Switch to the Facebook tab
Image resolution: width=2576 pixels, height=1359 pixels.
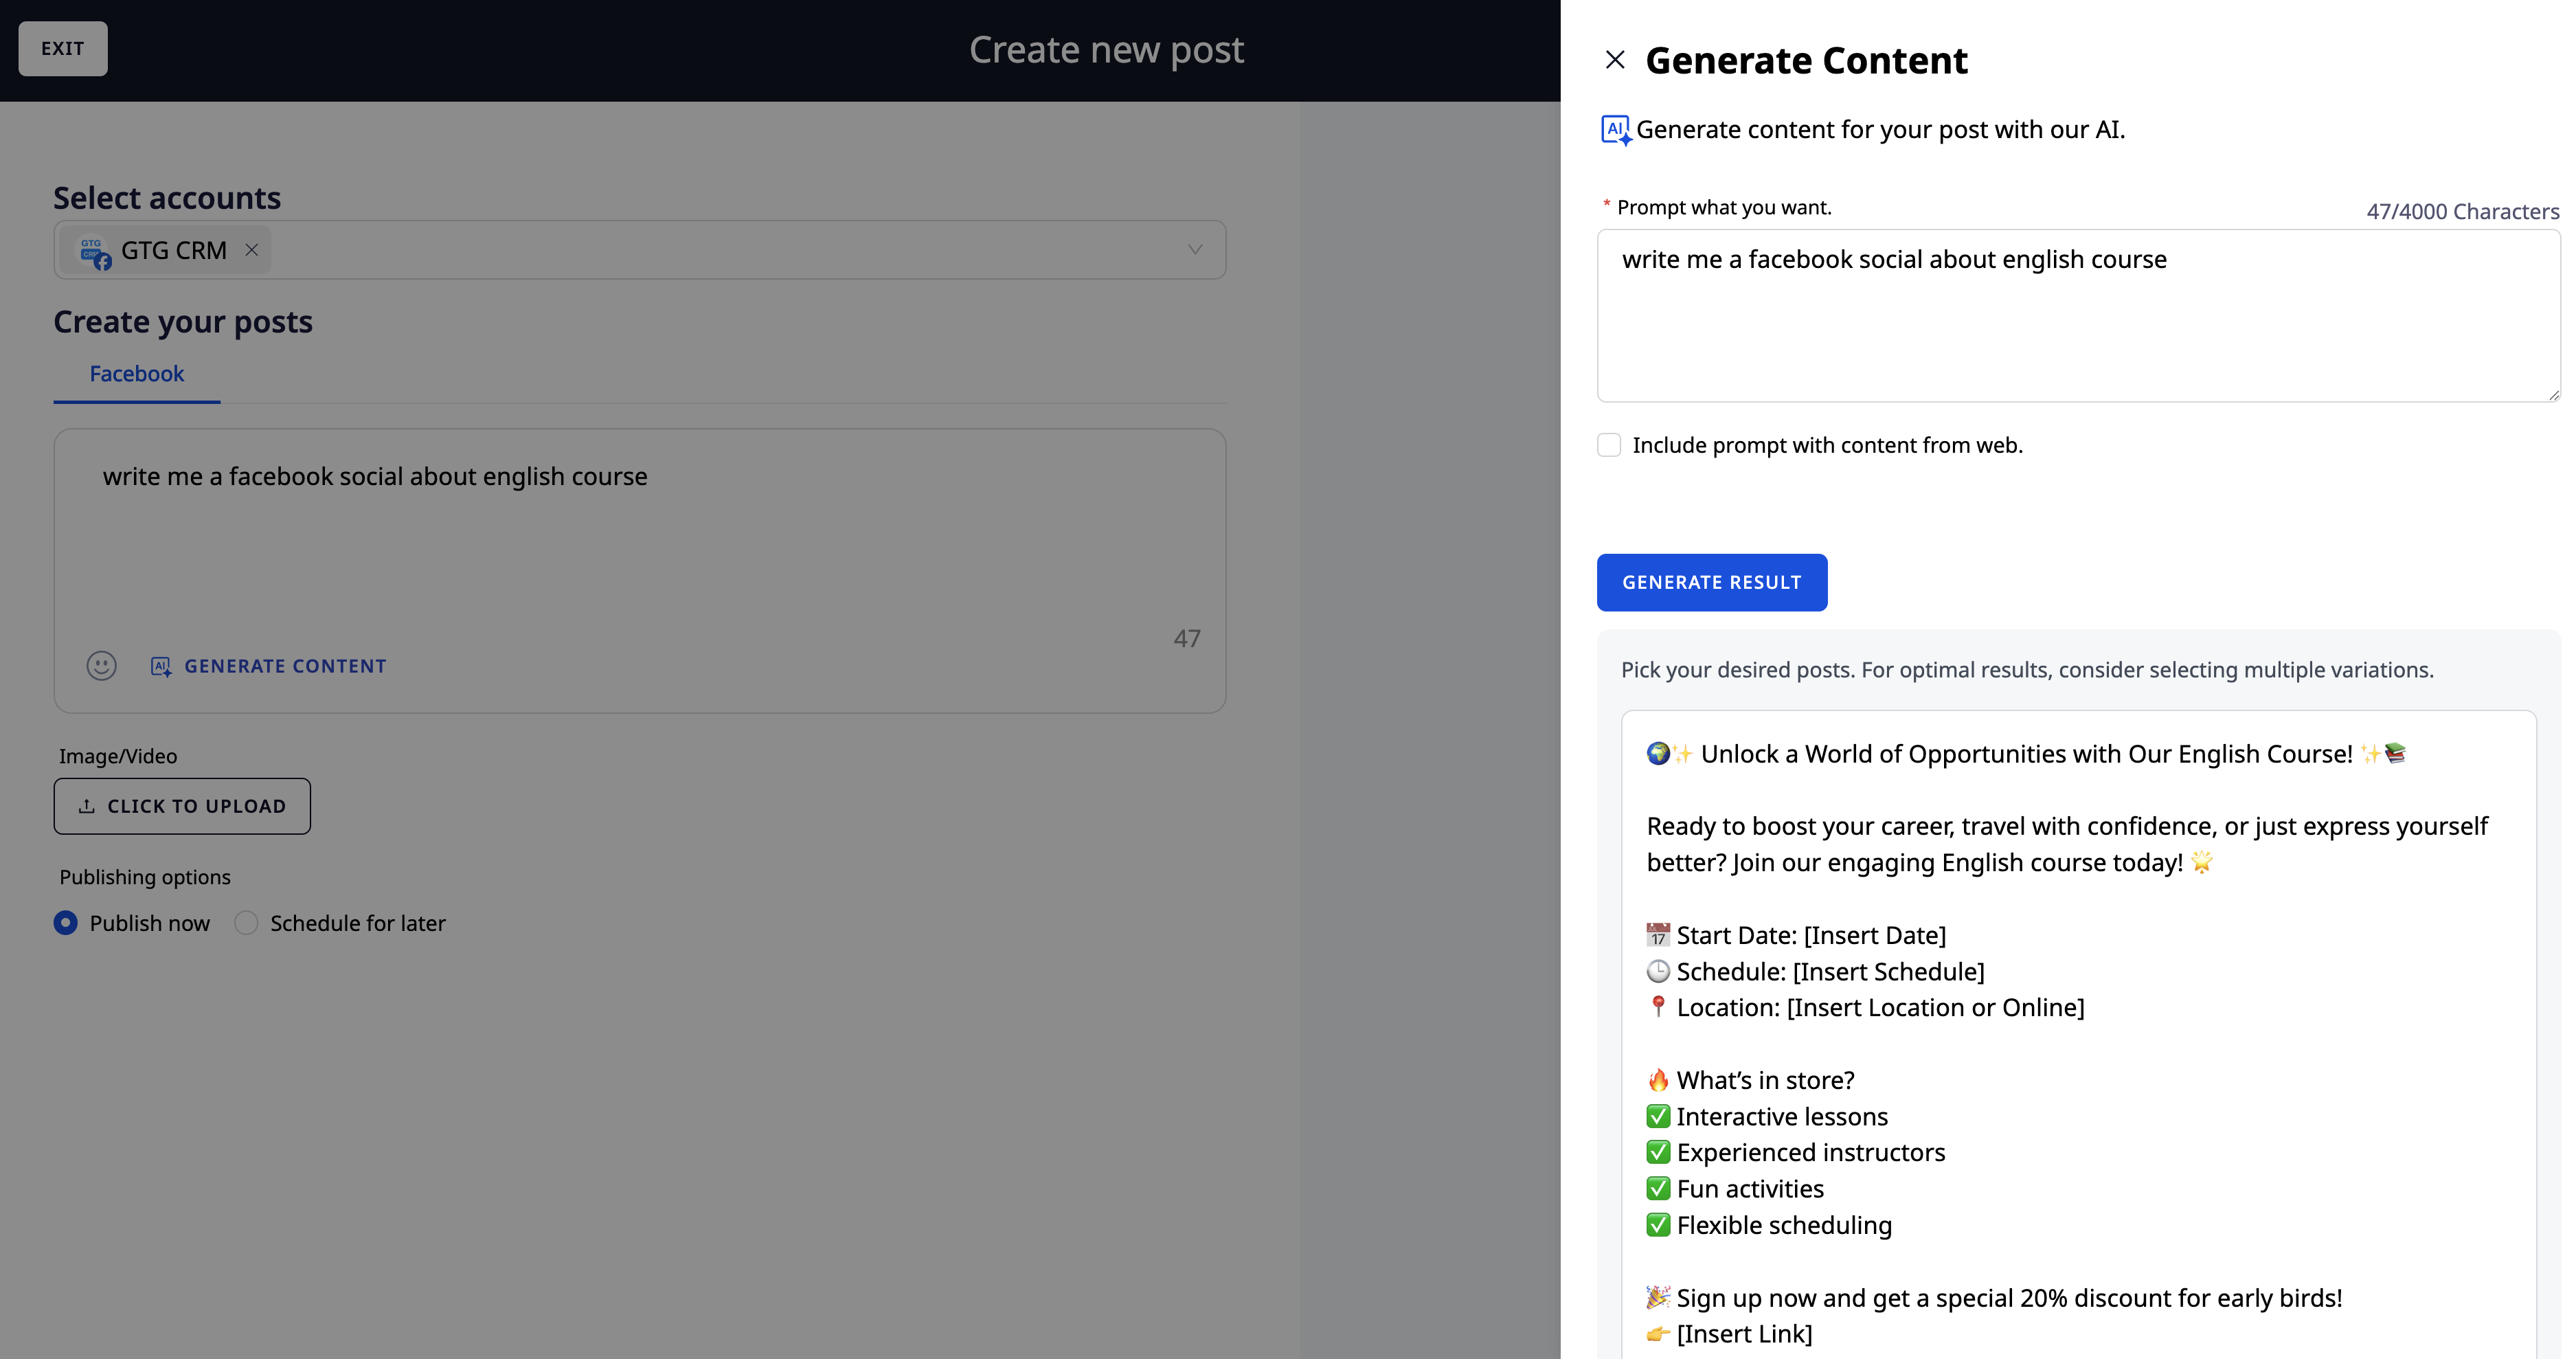click(x=137, y=374)
